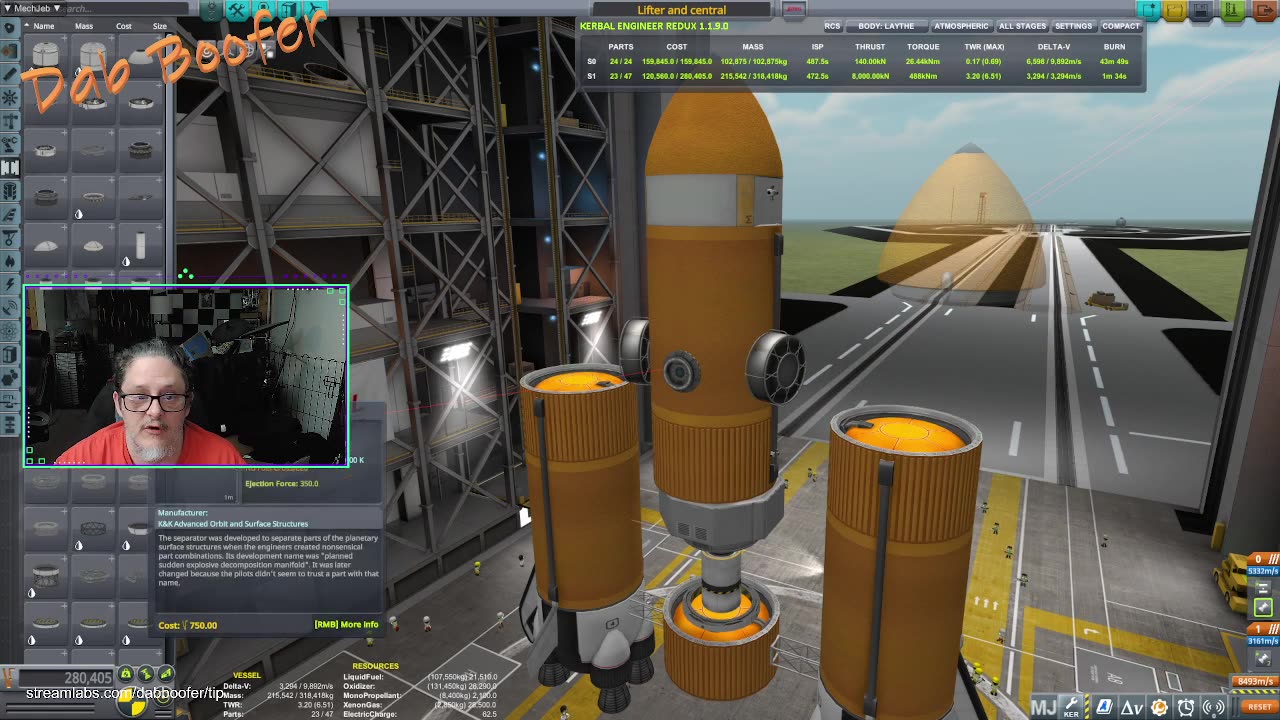Select stage 1 header in staging stack
The width and height of the screenshot is (1280, 720).
tap(1262, 627)
